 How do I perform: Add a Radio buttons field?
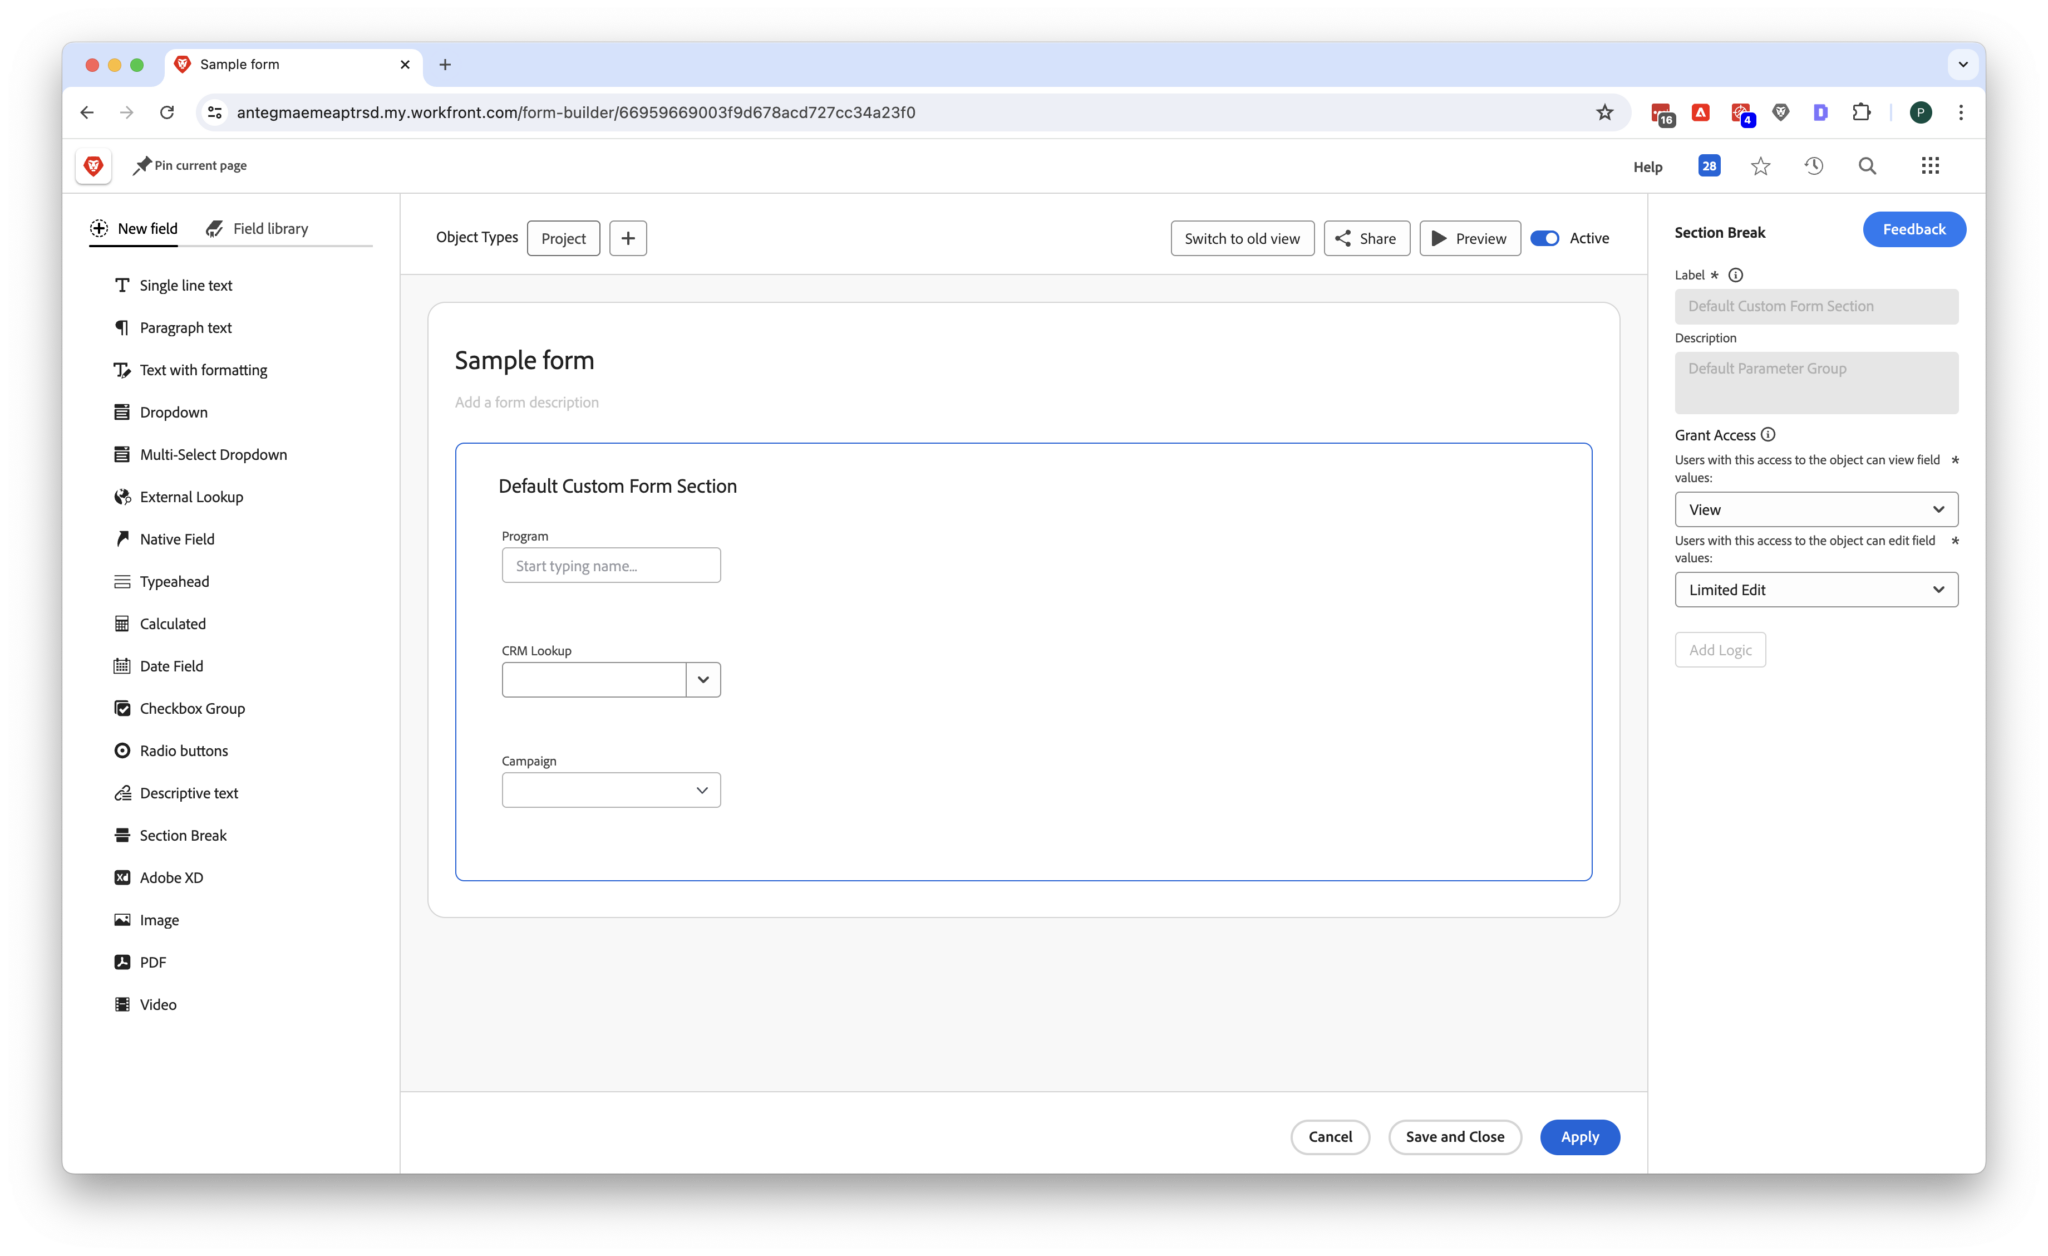[x=183, y=750]
